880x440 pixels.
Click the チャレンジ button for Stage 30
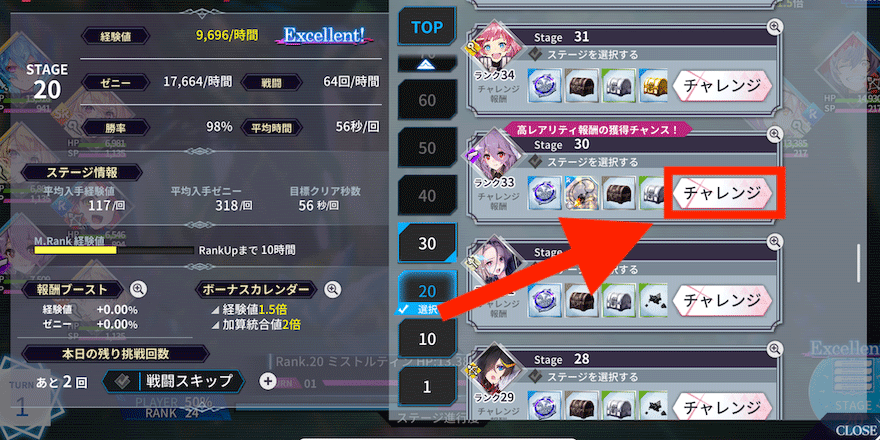(721, 193)
